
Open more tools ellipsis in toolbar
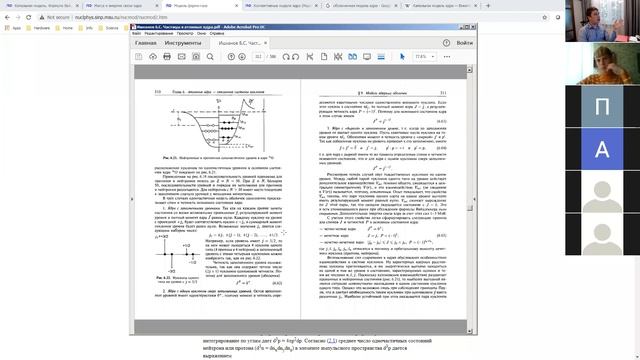point(447,57)
